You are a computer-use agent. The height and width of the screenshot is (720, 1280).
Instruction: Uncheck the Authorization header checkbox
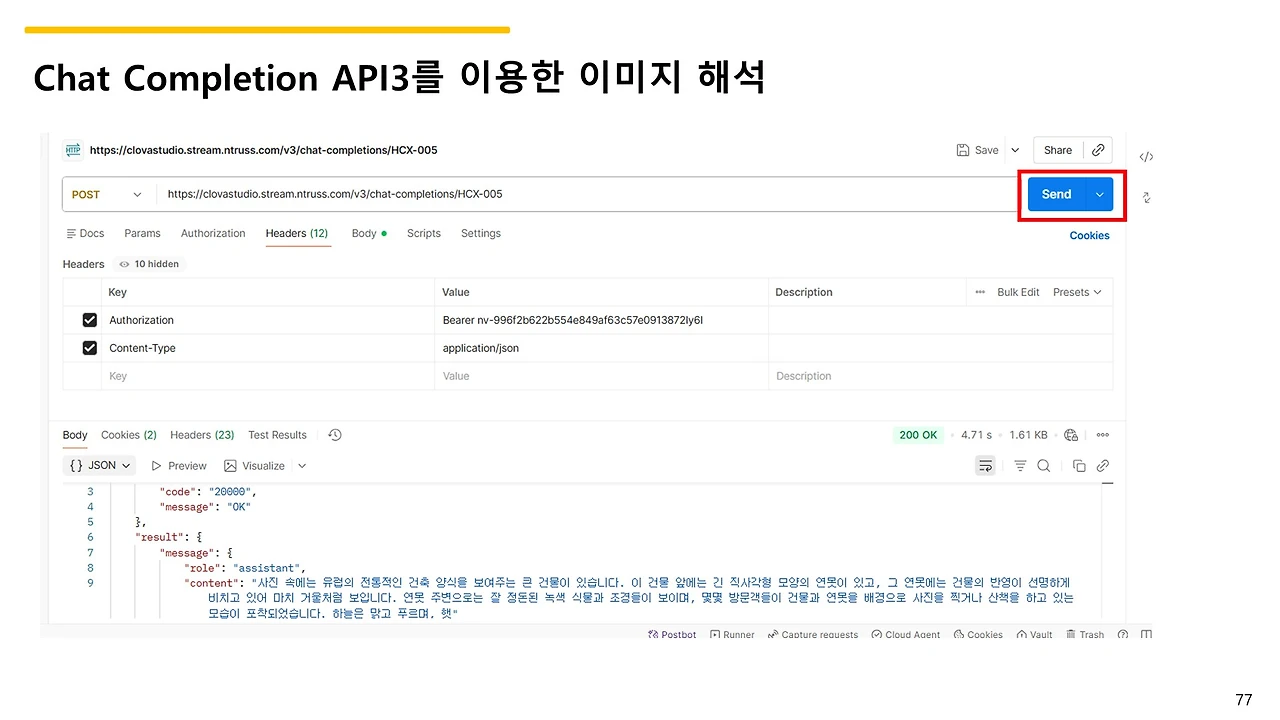(x=90, y=320)
